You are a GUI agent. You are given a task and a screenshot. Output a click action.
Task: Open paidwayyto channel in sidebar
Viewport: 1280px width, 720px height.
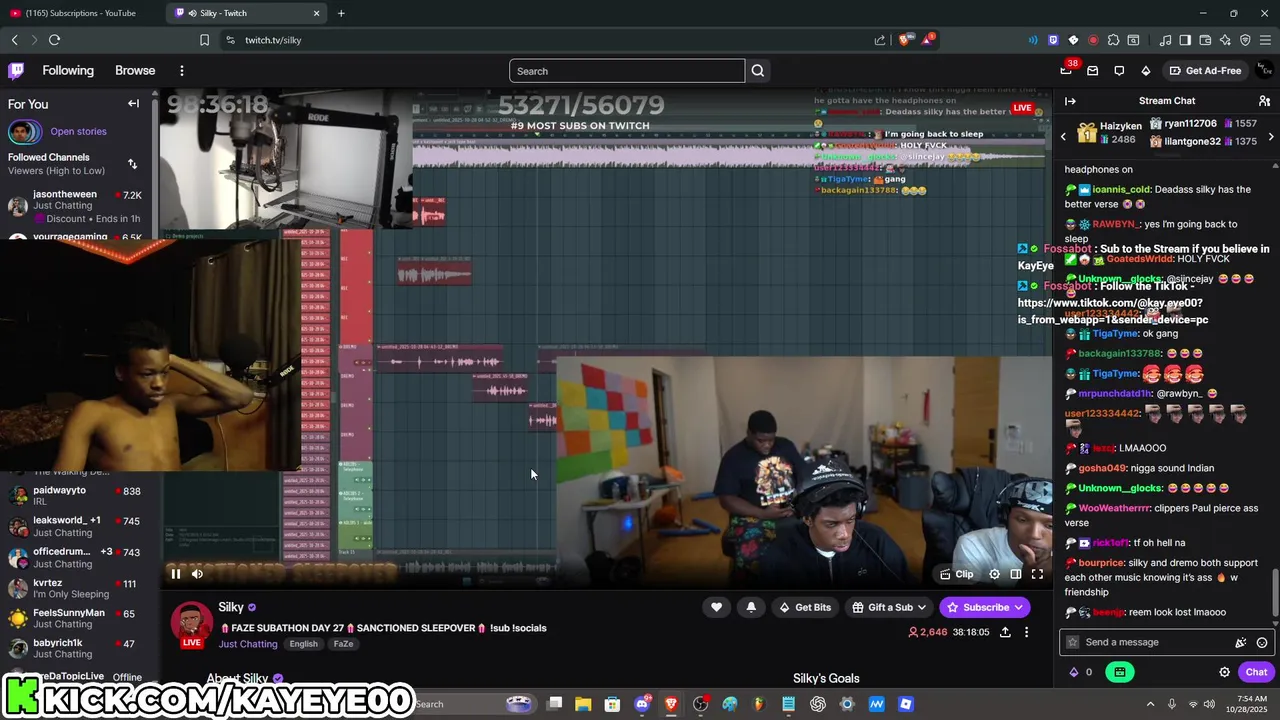(75, 496)
